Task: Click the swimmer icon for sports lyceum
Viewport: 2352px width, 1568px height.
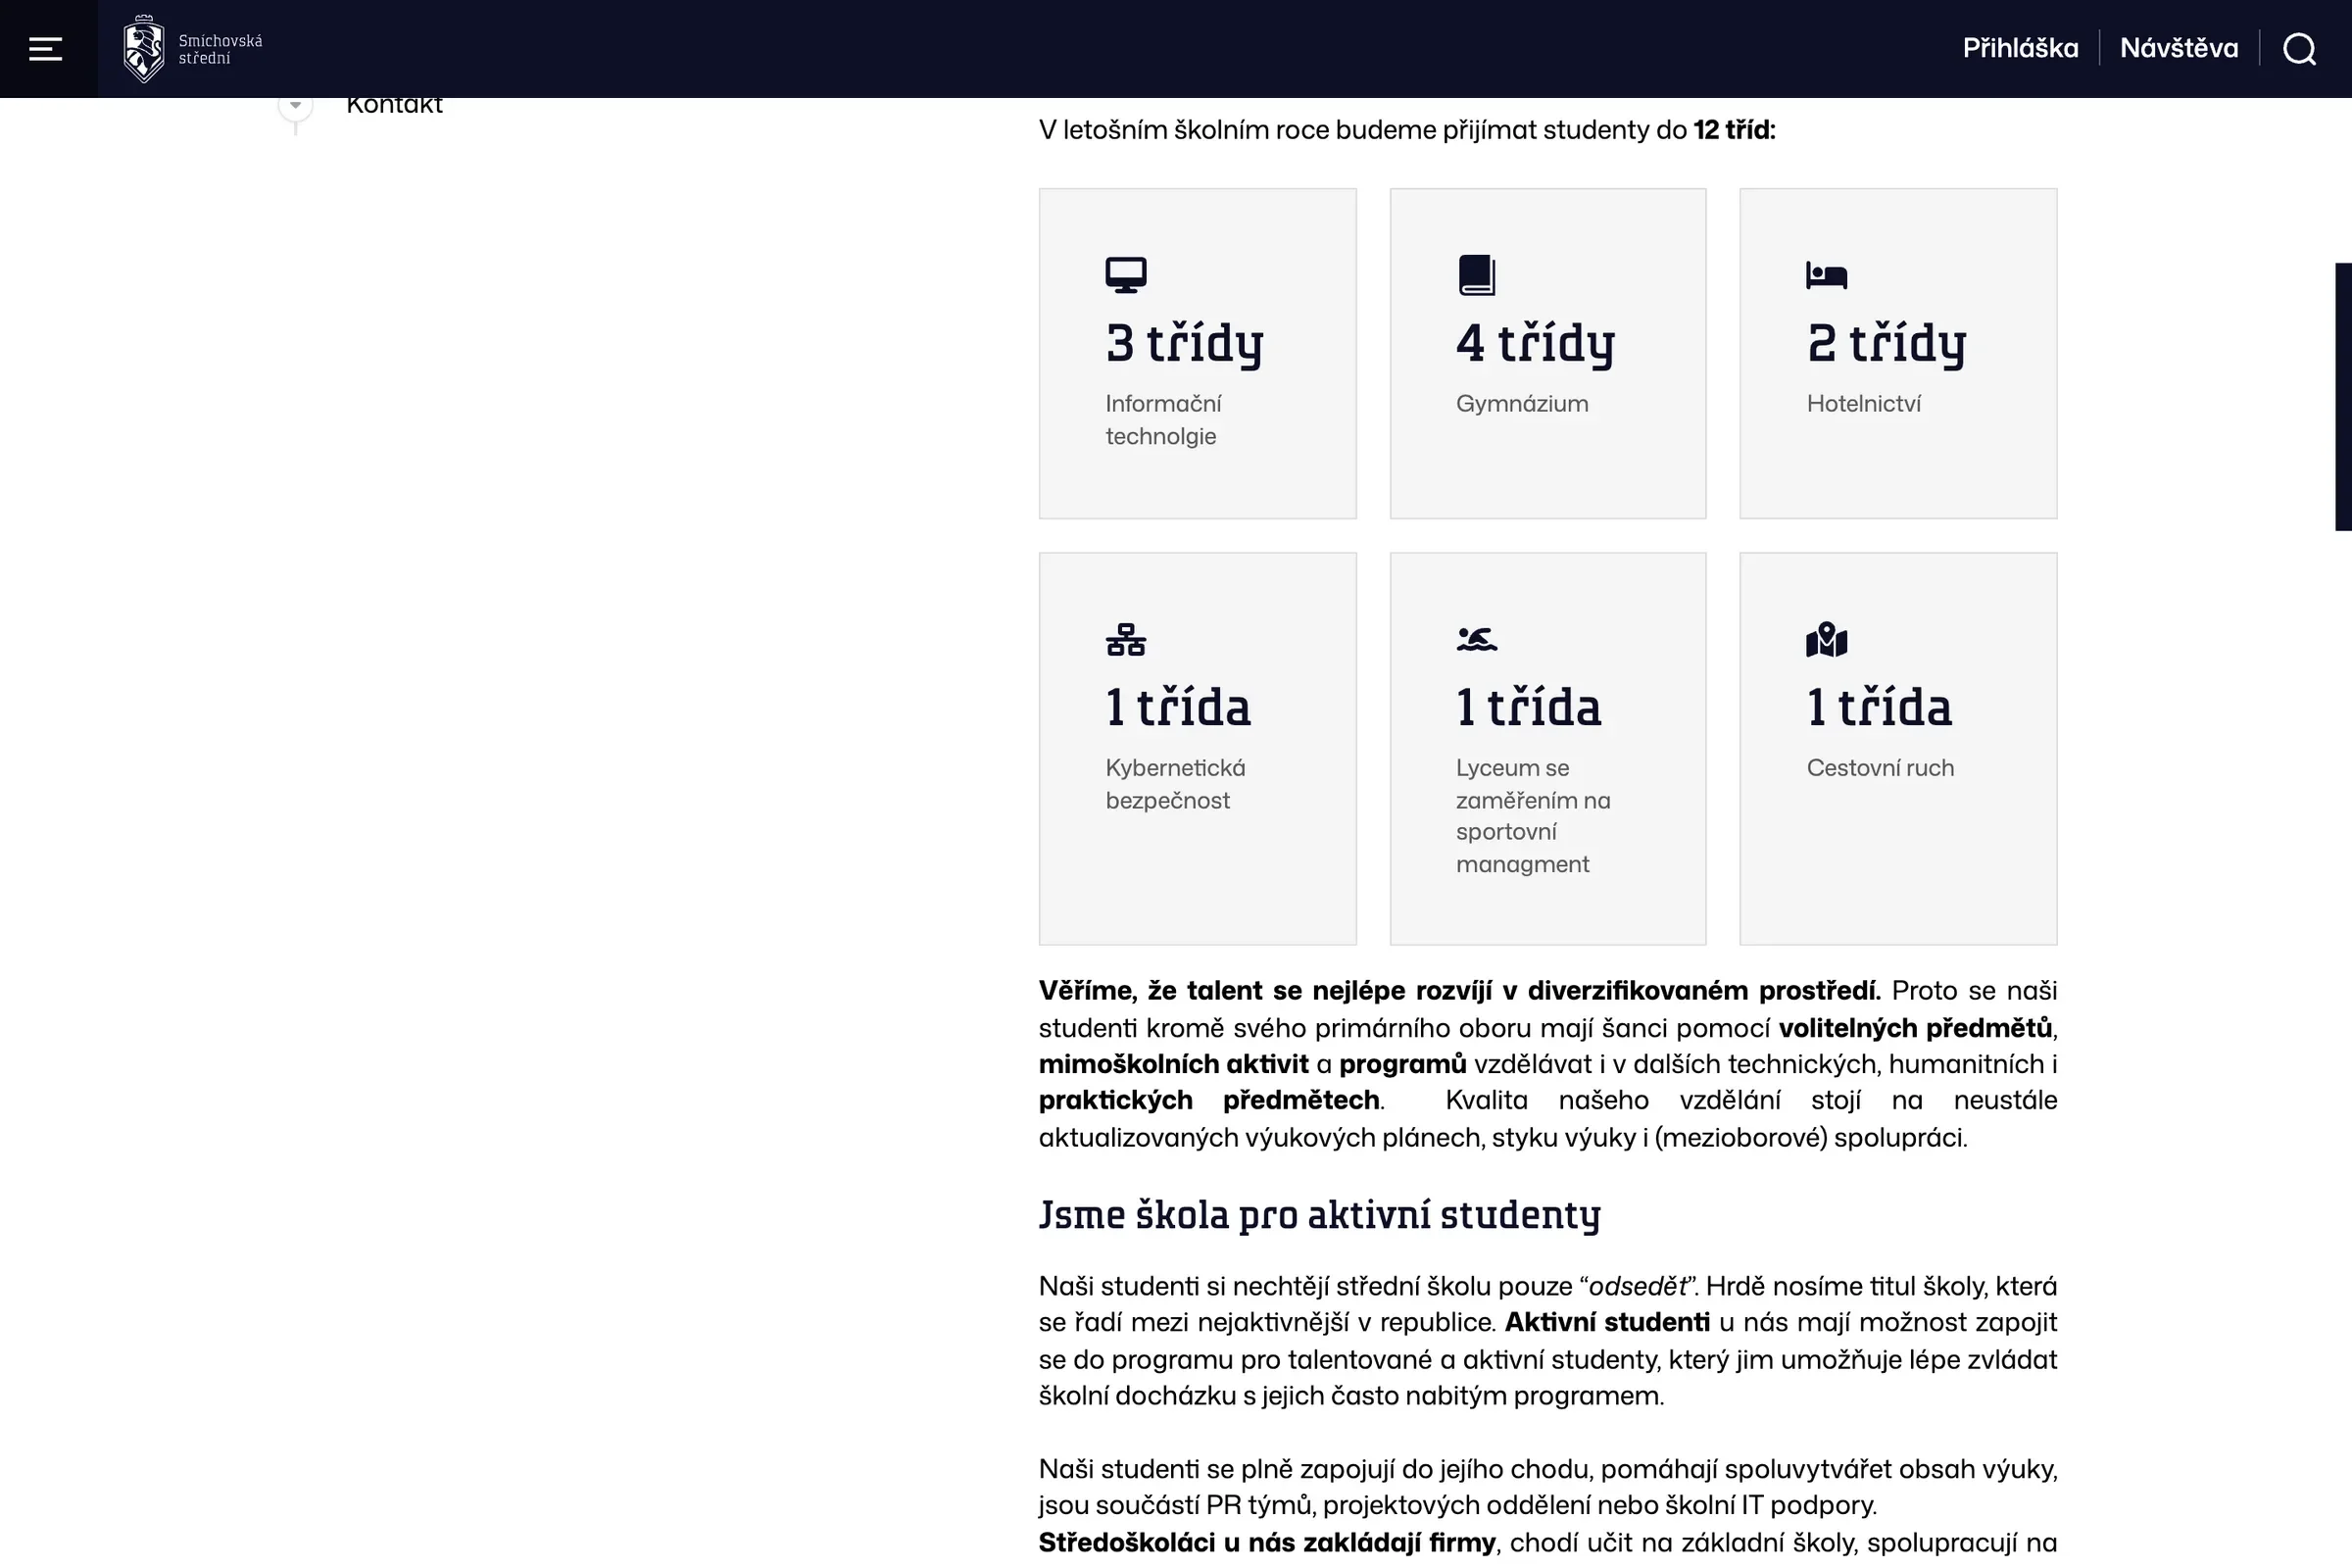Action: coord(1476,639)
